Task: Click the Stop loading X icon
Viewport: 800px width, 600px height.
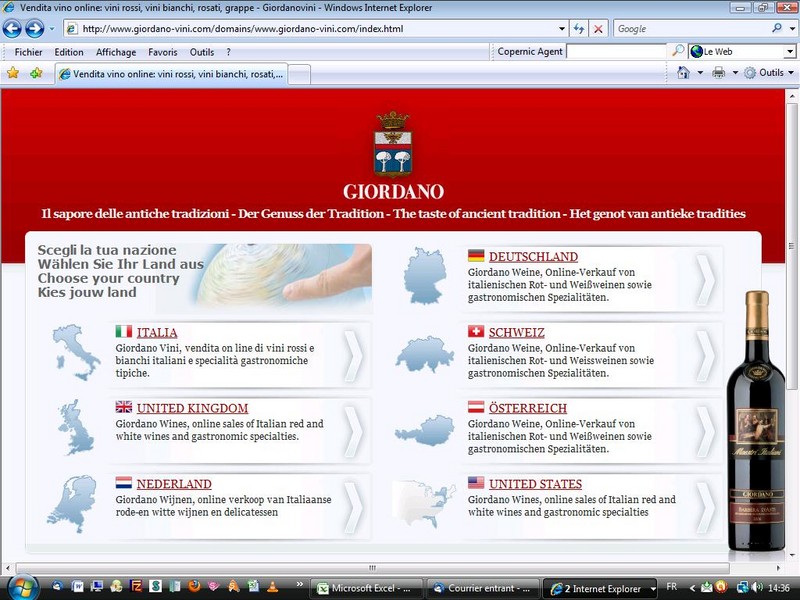Action: (598, 29)
